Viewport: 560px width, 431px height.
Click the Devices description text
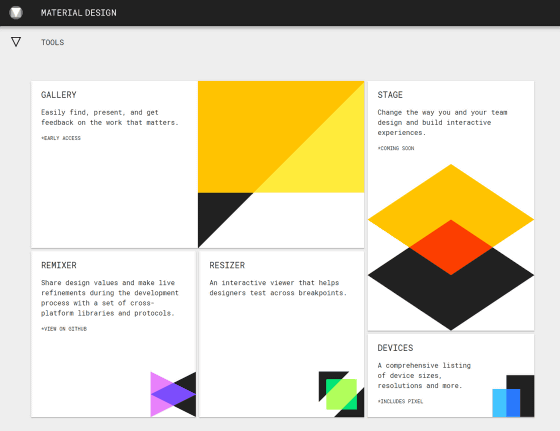(x=424, y=376)
